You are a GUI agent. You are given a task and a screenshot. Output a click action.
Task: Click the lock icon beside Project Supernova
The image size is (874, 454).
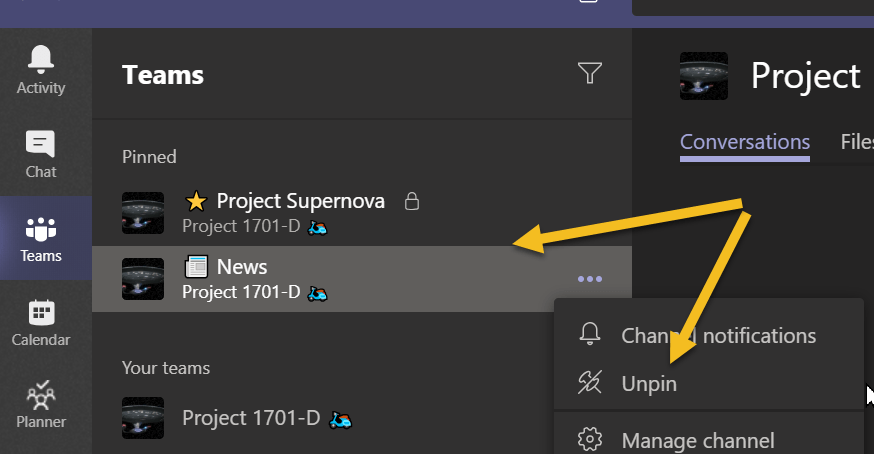coord(411,201)
